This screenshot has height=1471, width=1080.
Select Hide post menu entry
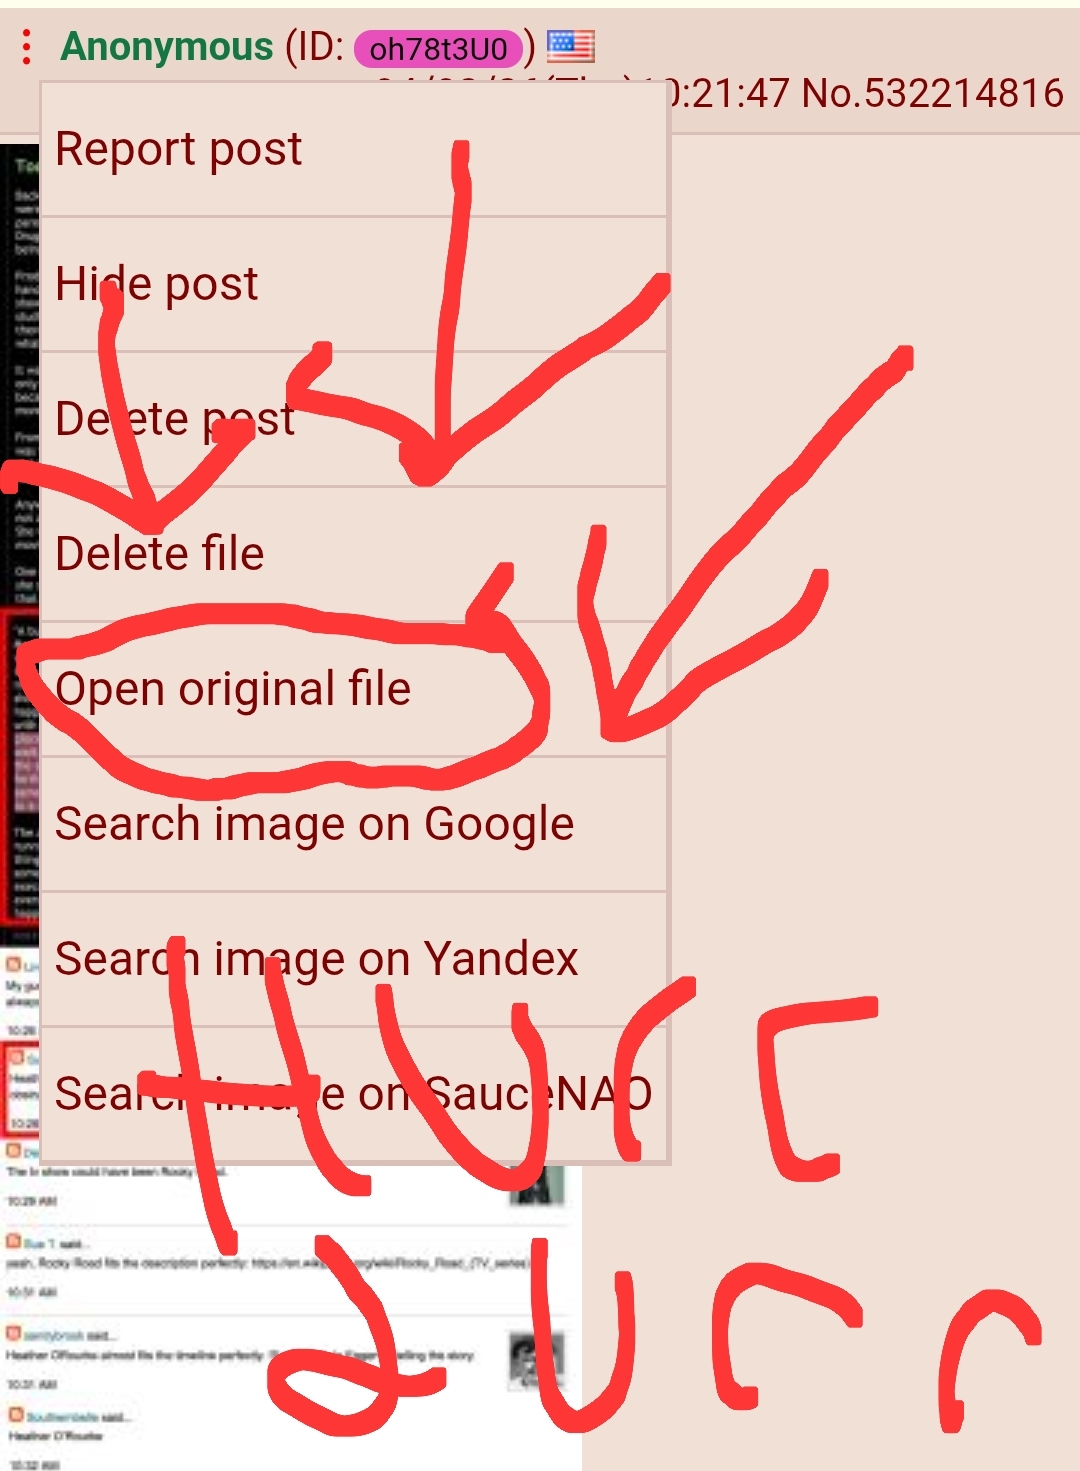[354, 284]
